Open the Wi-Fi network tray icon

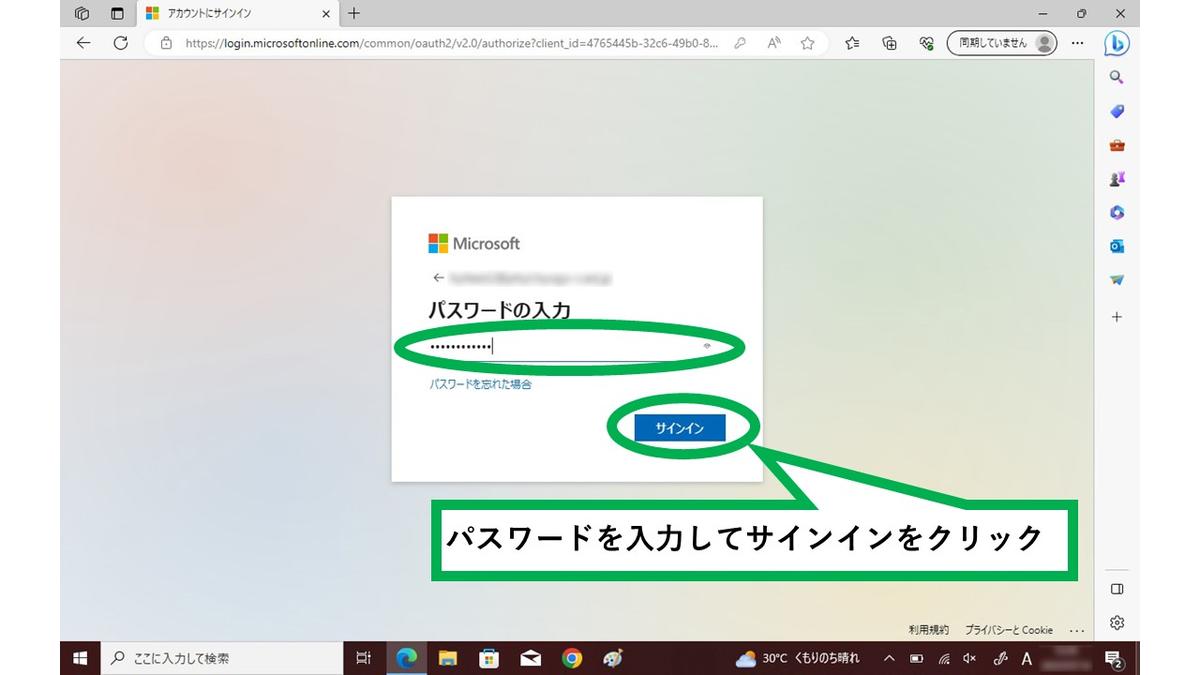pyautogui.click(x=944, y=658)
